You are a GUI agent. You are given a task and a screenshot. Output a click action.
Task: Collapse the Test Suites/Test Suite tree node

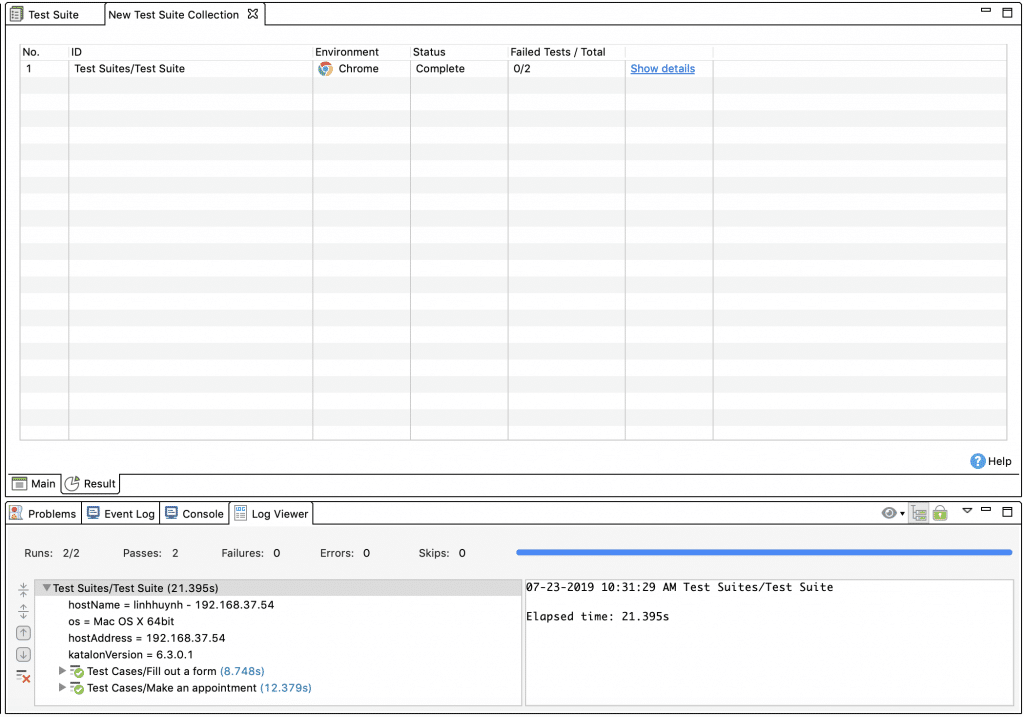46,588
